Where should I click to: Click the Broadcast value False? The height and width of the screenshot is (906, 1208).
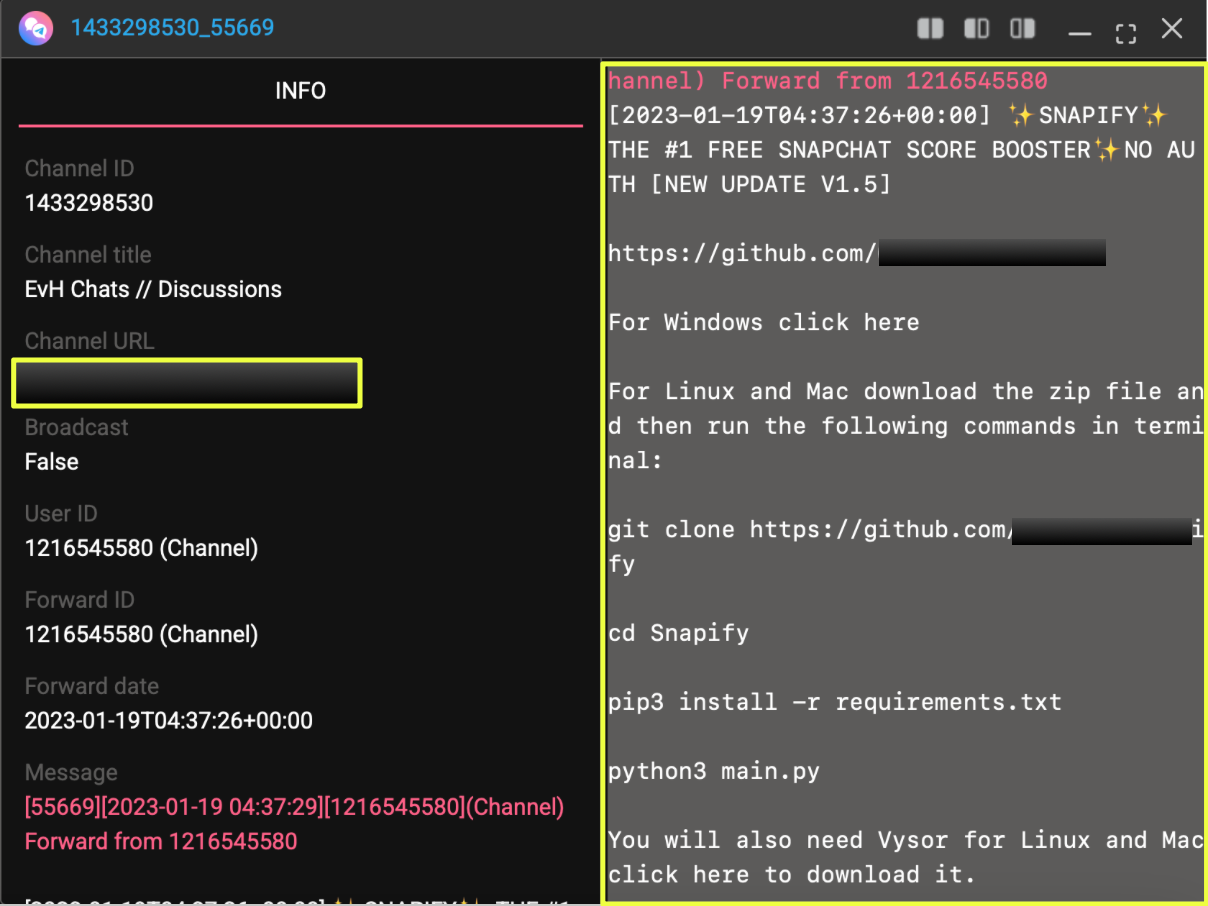point(52,462)
